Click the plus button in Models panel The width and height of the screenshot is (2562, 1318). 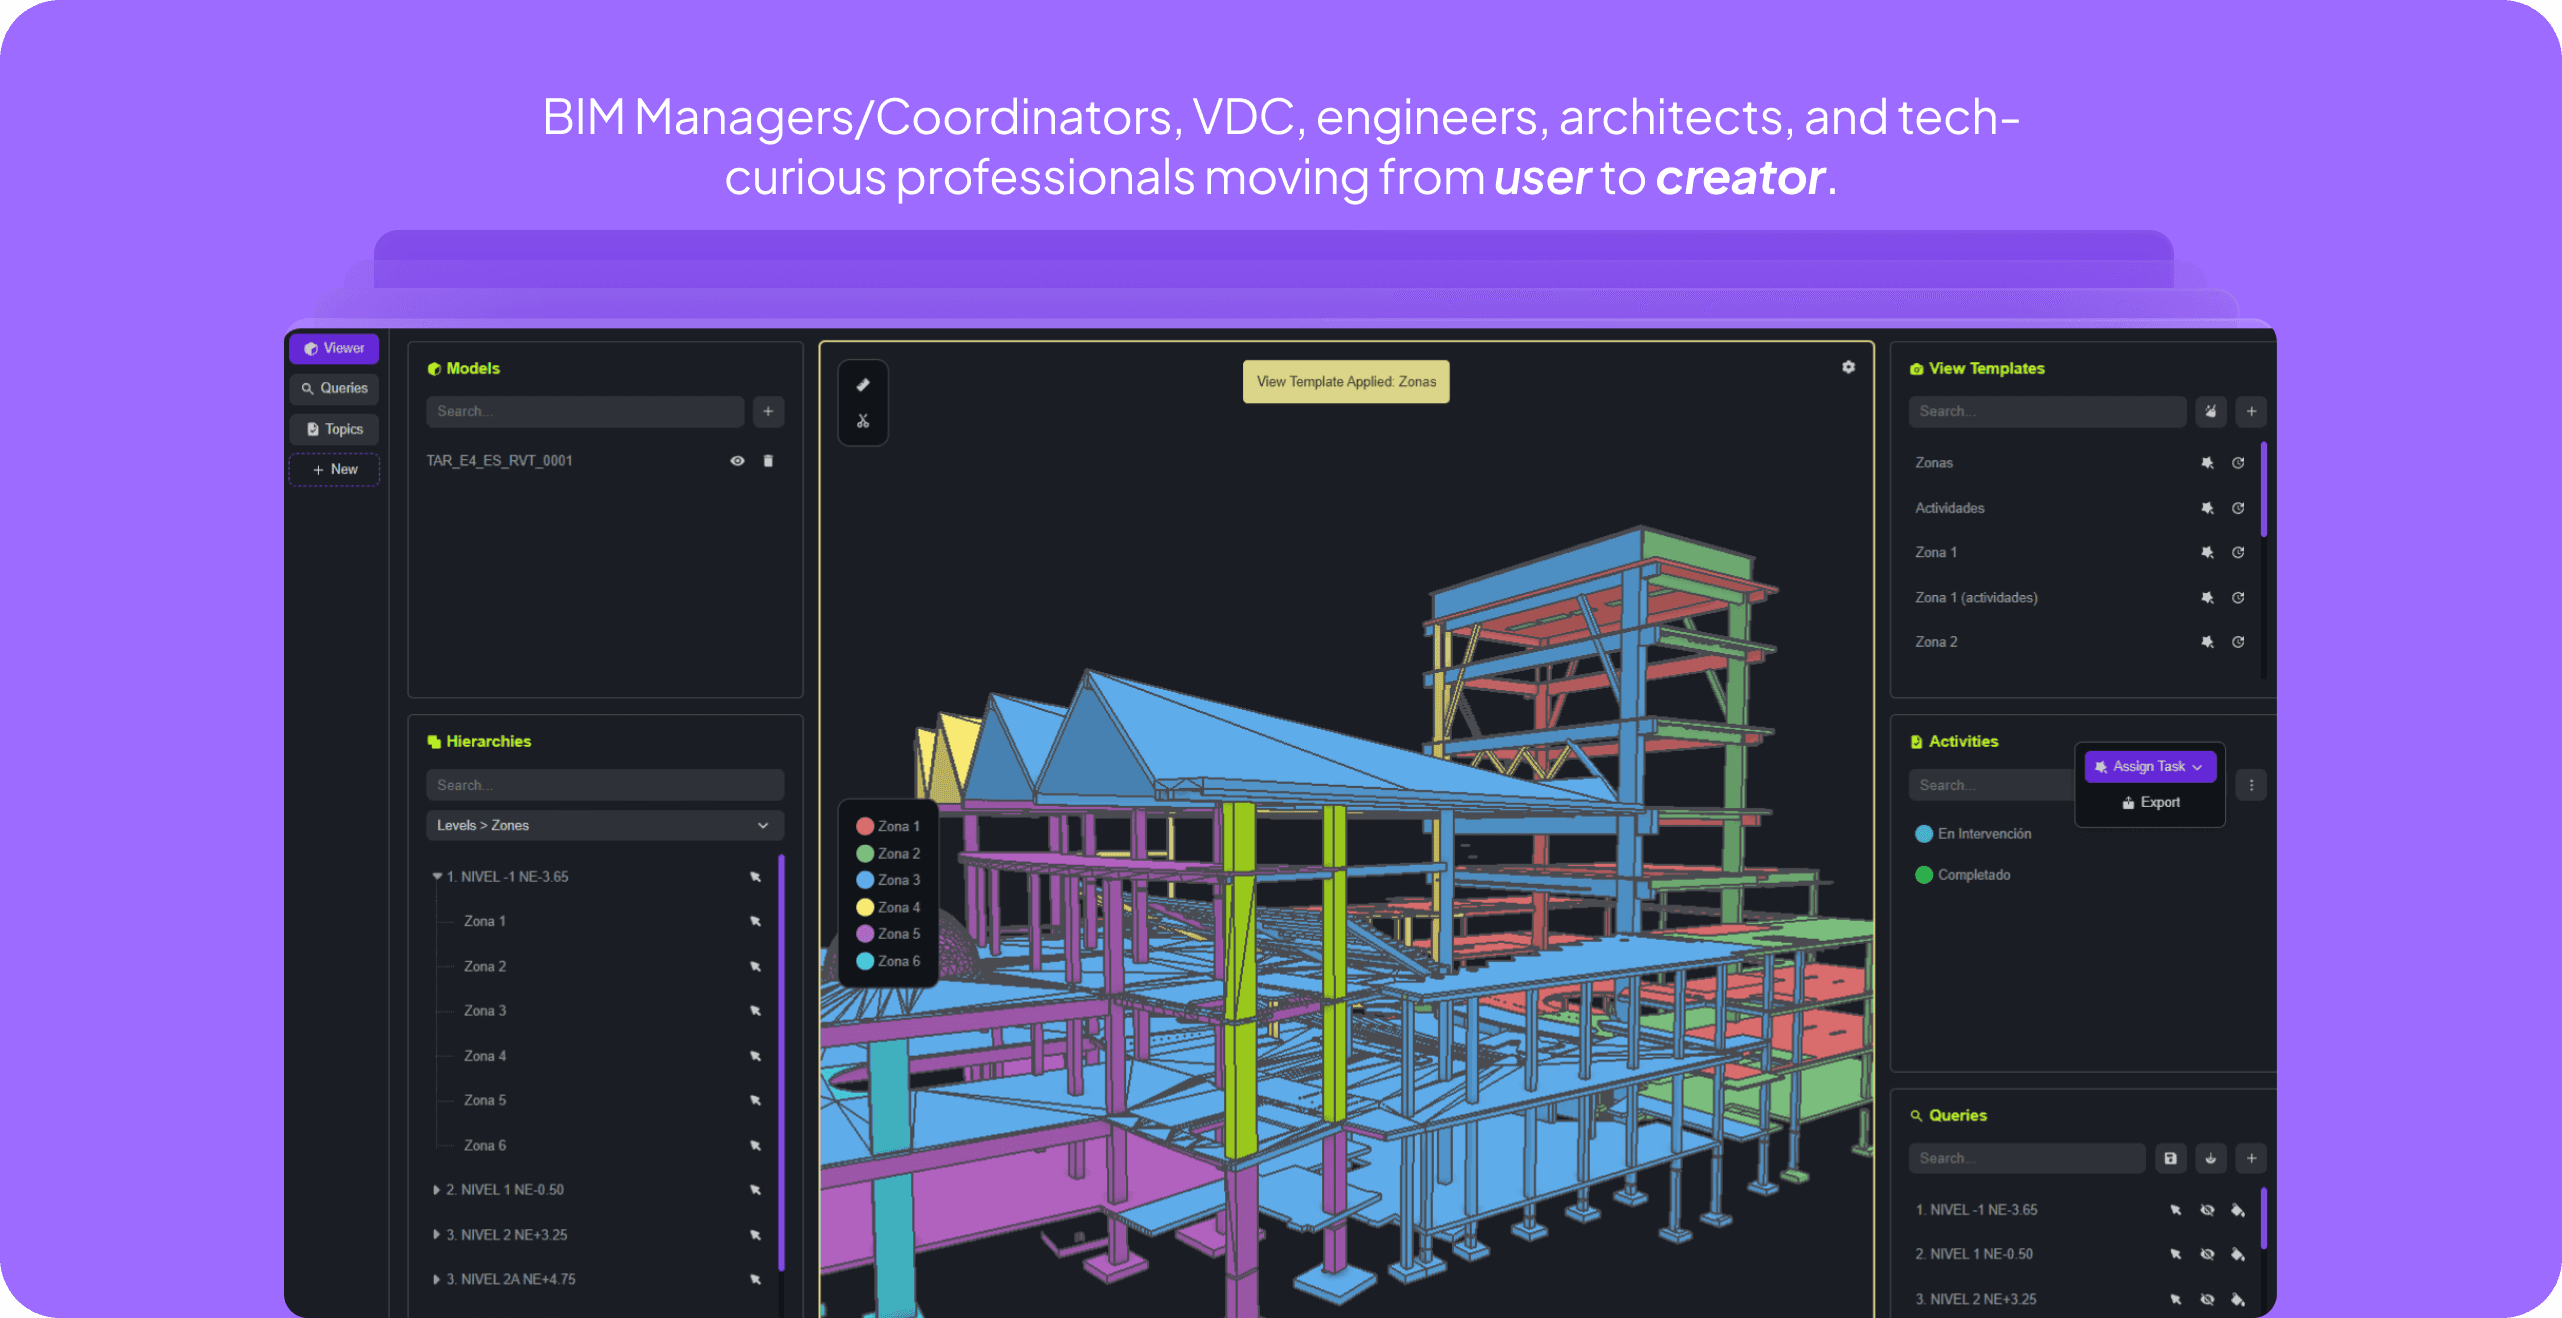[768, 411]
